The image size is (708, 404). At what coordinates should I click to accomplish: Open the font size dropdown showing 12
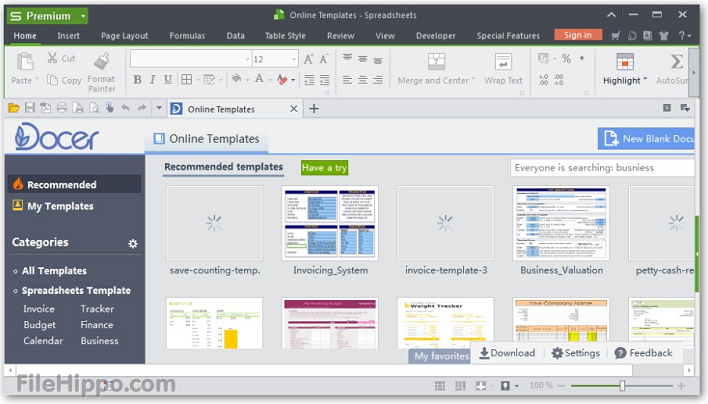tap(293, 59)
